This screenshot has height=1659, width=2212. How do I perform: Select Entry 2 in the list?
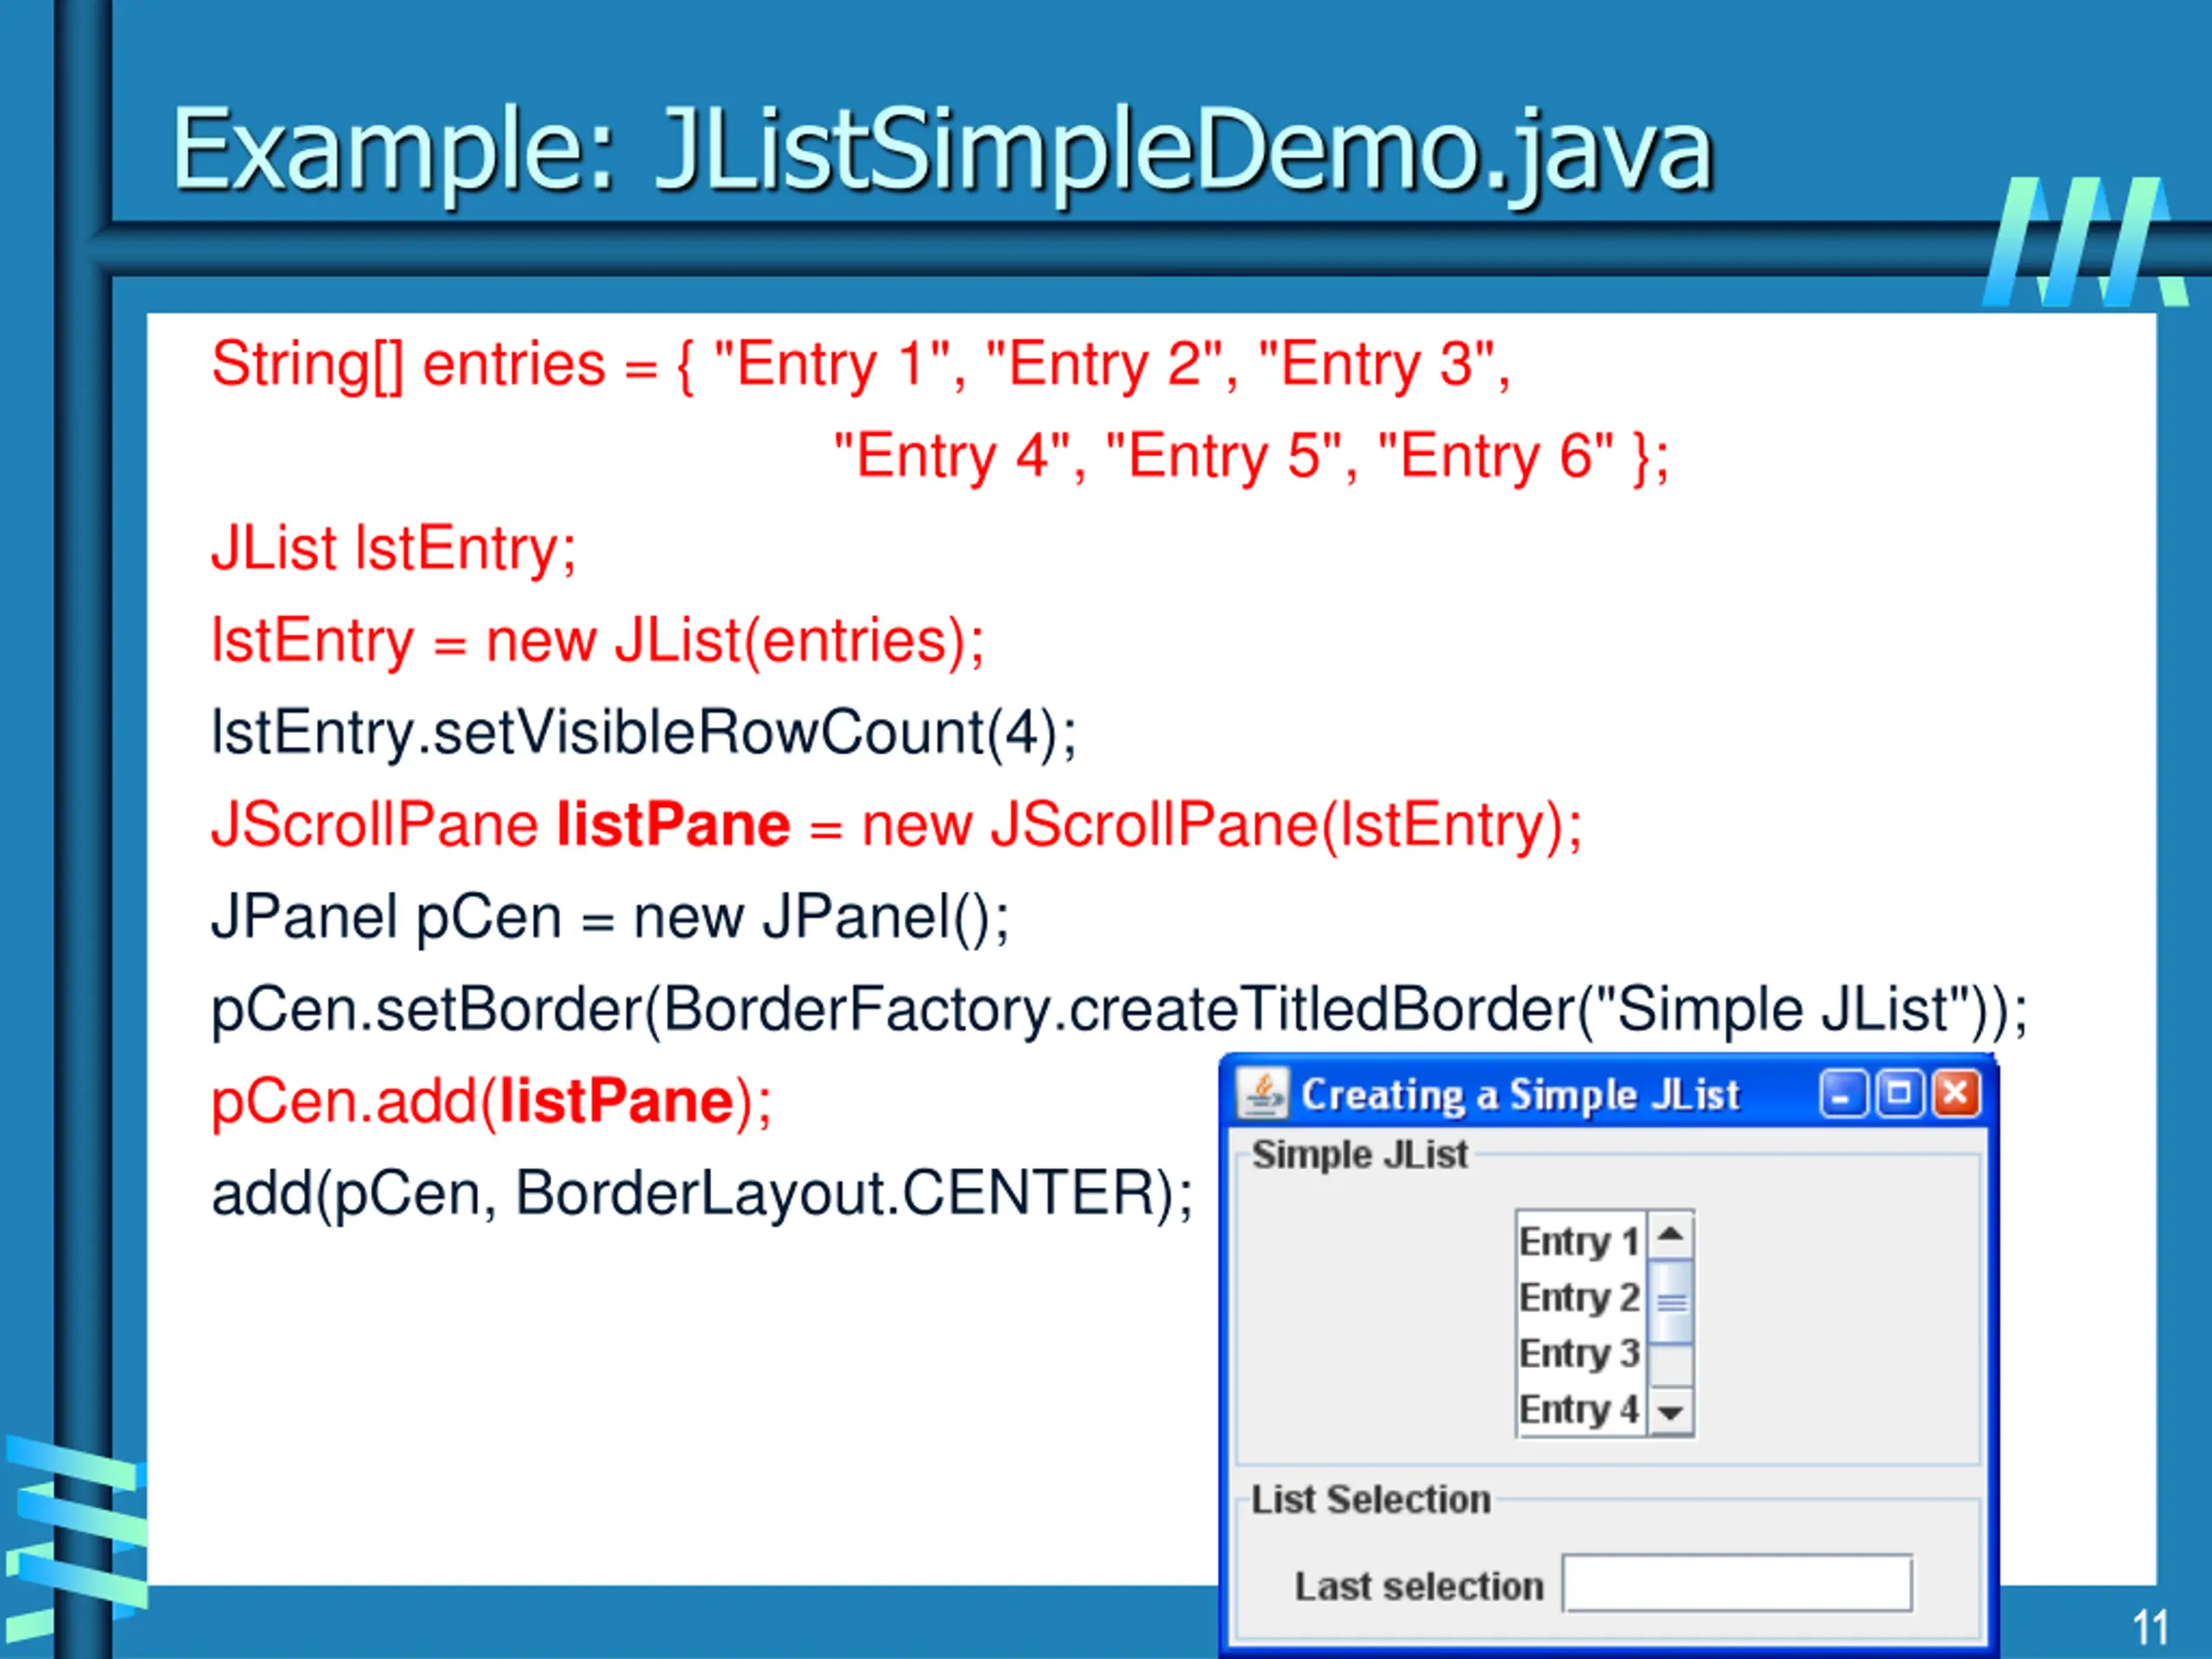(x=1580, y=1297)
